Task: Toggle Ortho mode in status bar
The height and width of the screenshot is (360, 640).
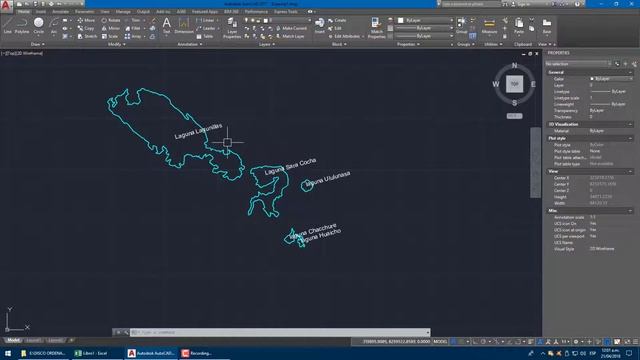Action: tap(476, 342)
